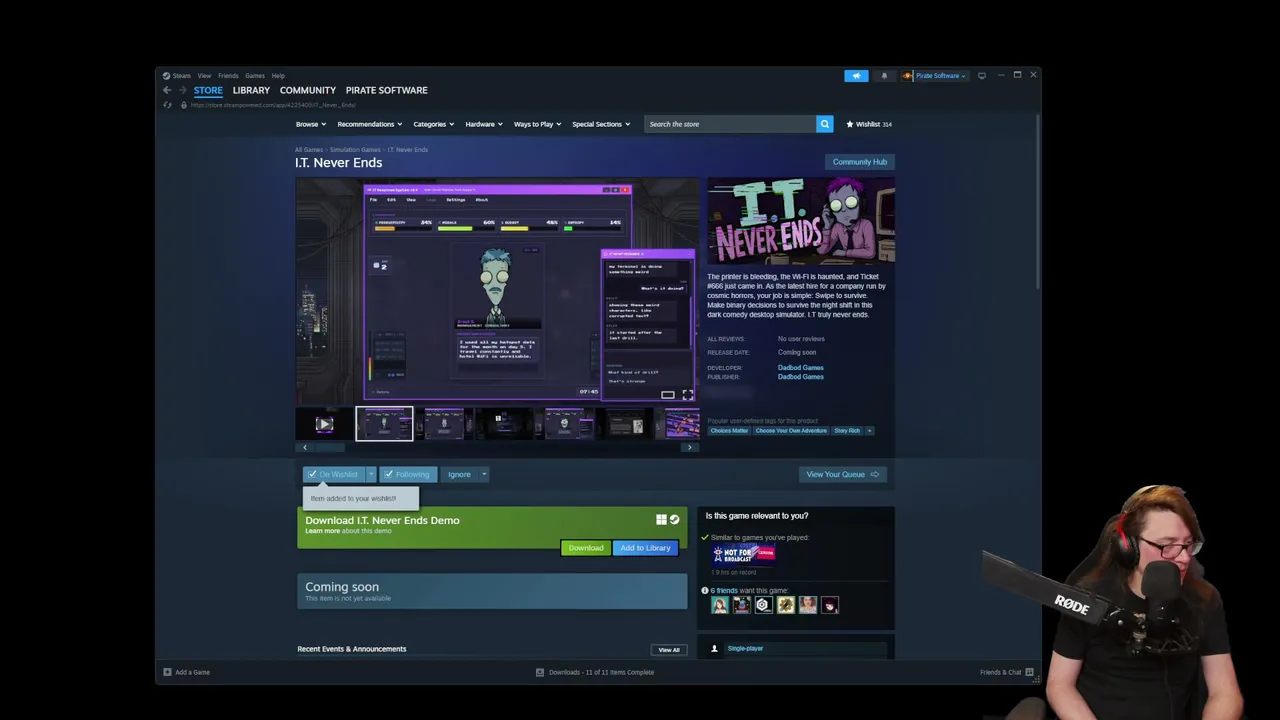Click the Single-player feature link
The width and height of the screenshot is (1280, 720).
(745, 649)
